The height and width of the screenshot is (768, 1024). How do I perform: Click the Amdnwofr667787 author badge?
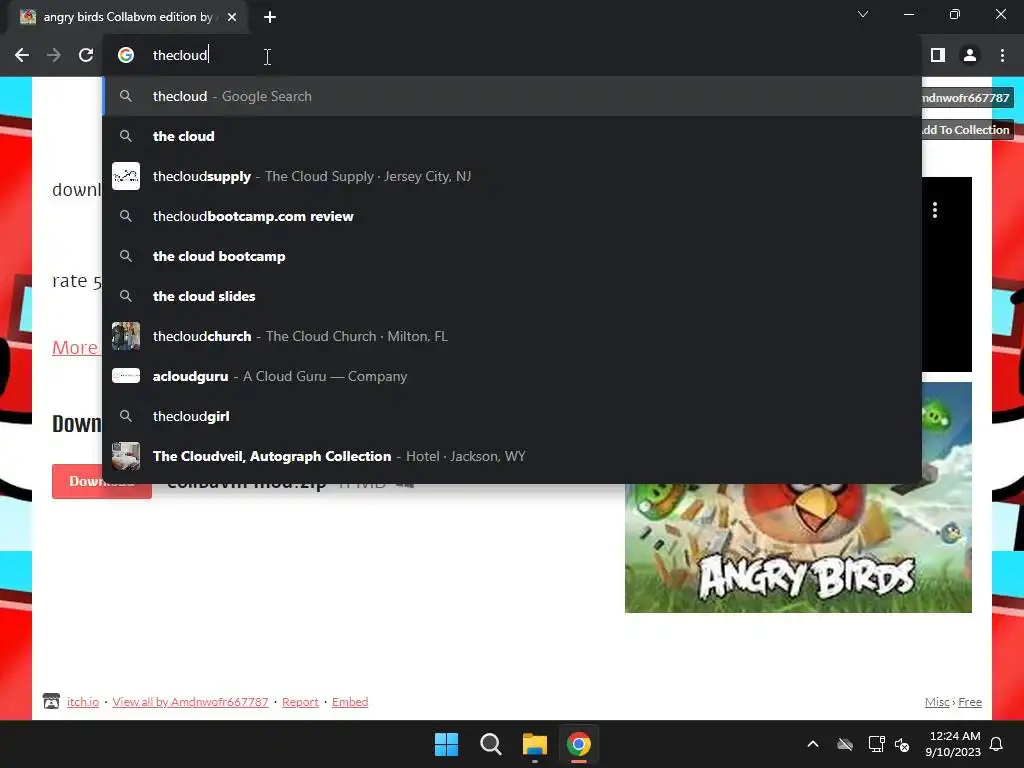[x=966, y=98]
